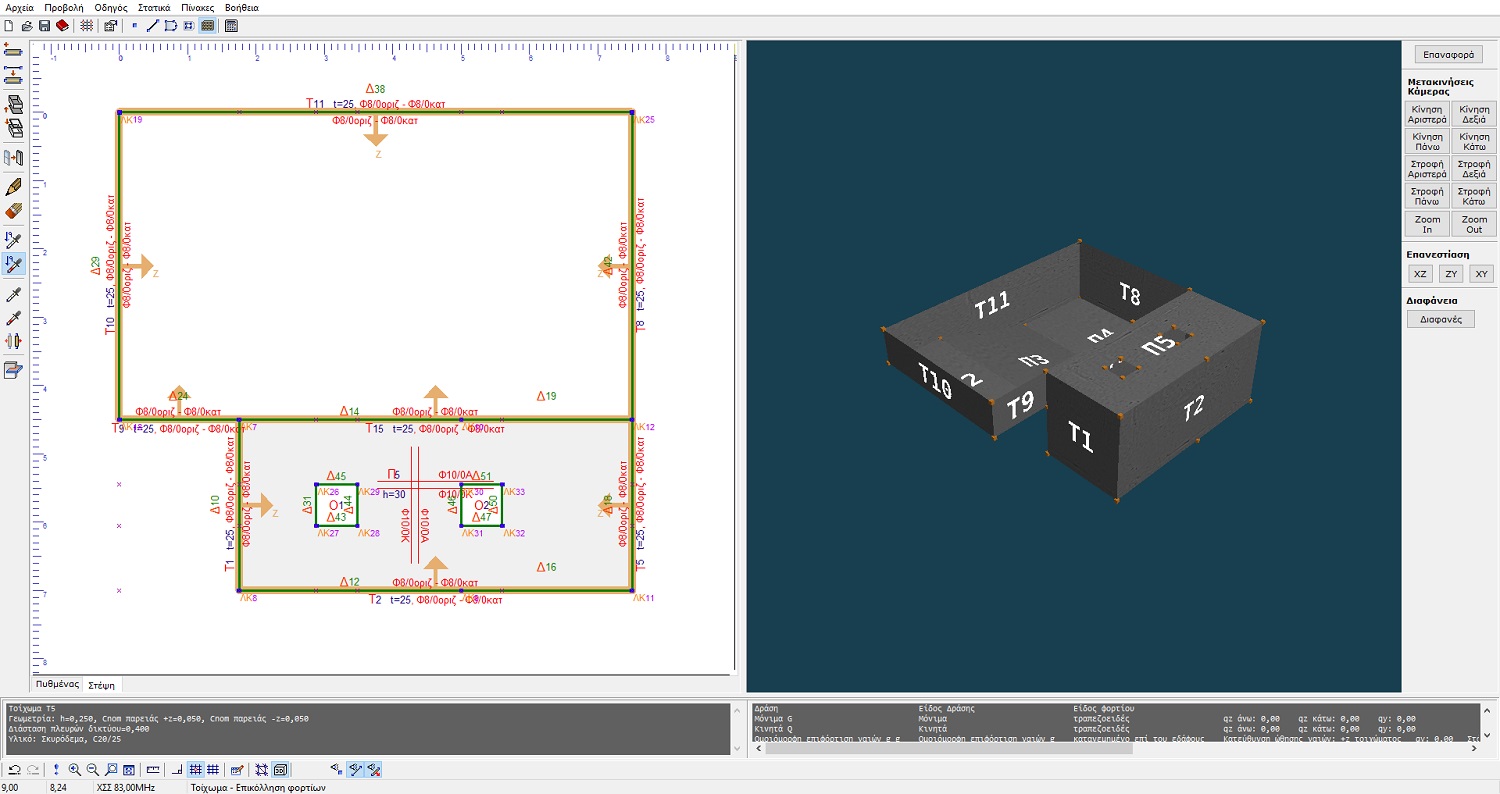Click the two columns with arrows icon
This screenshot has height=794, width=1500.
(x=14, y=341)
